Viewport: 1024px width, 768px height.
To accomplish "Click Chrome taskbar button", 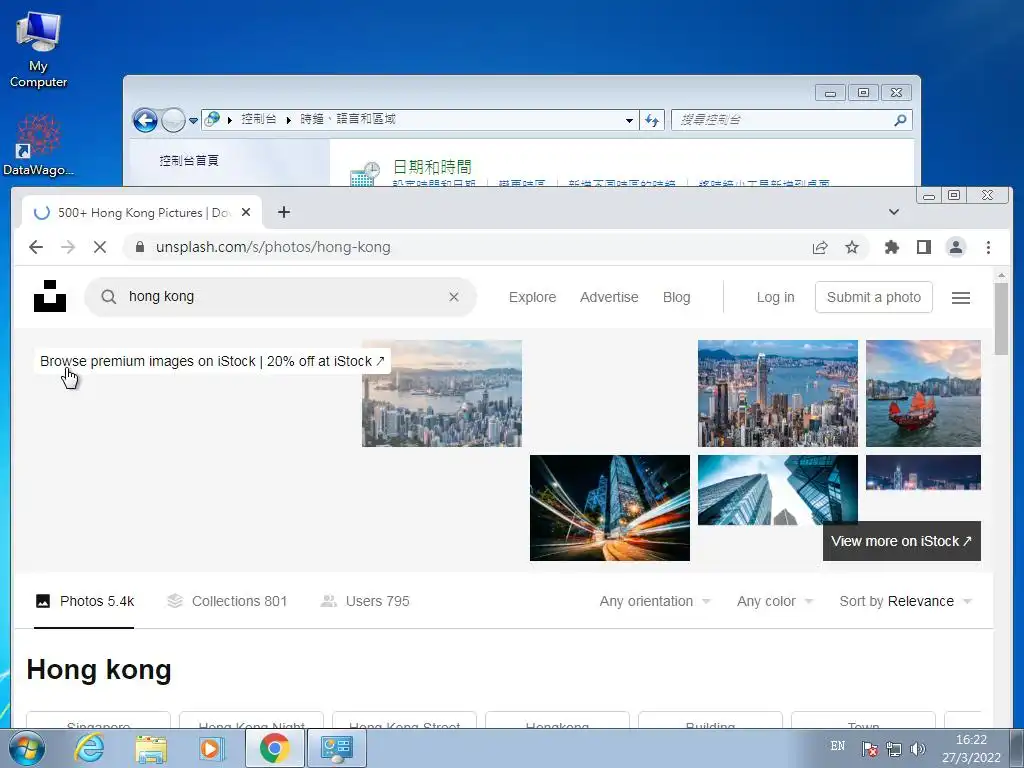I will [274, 748].
